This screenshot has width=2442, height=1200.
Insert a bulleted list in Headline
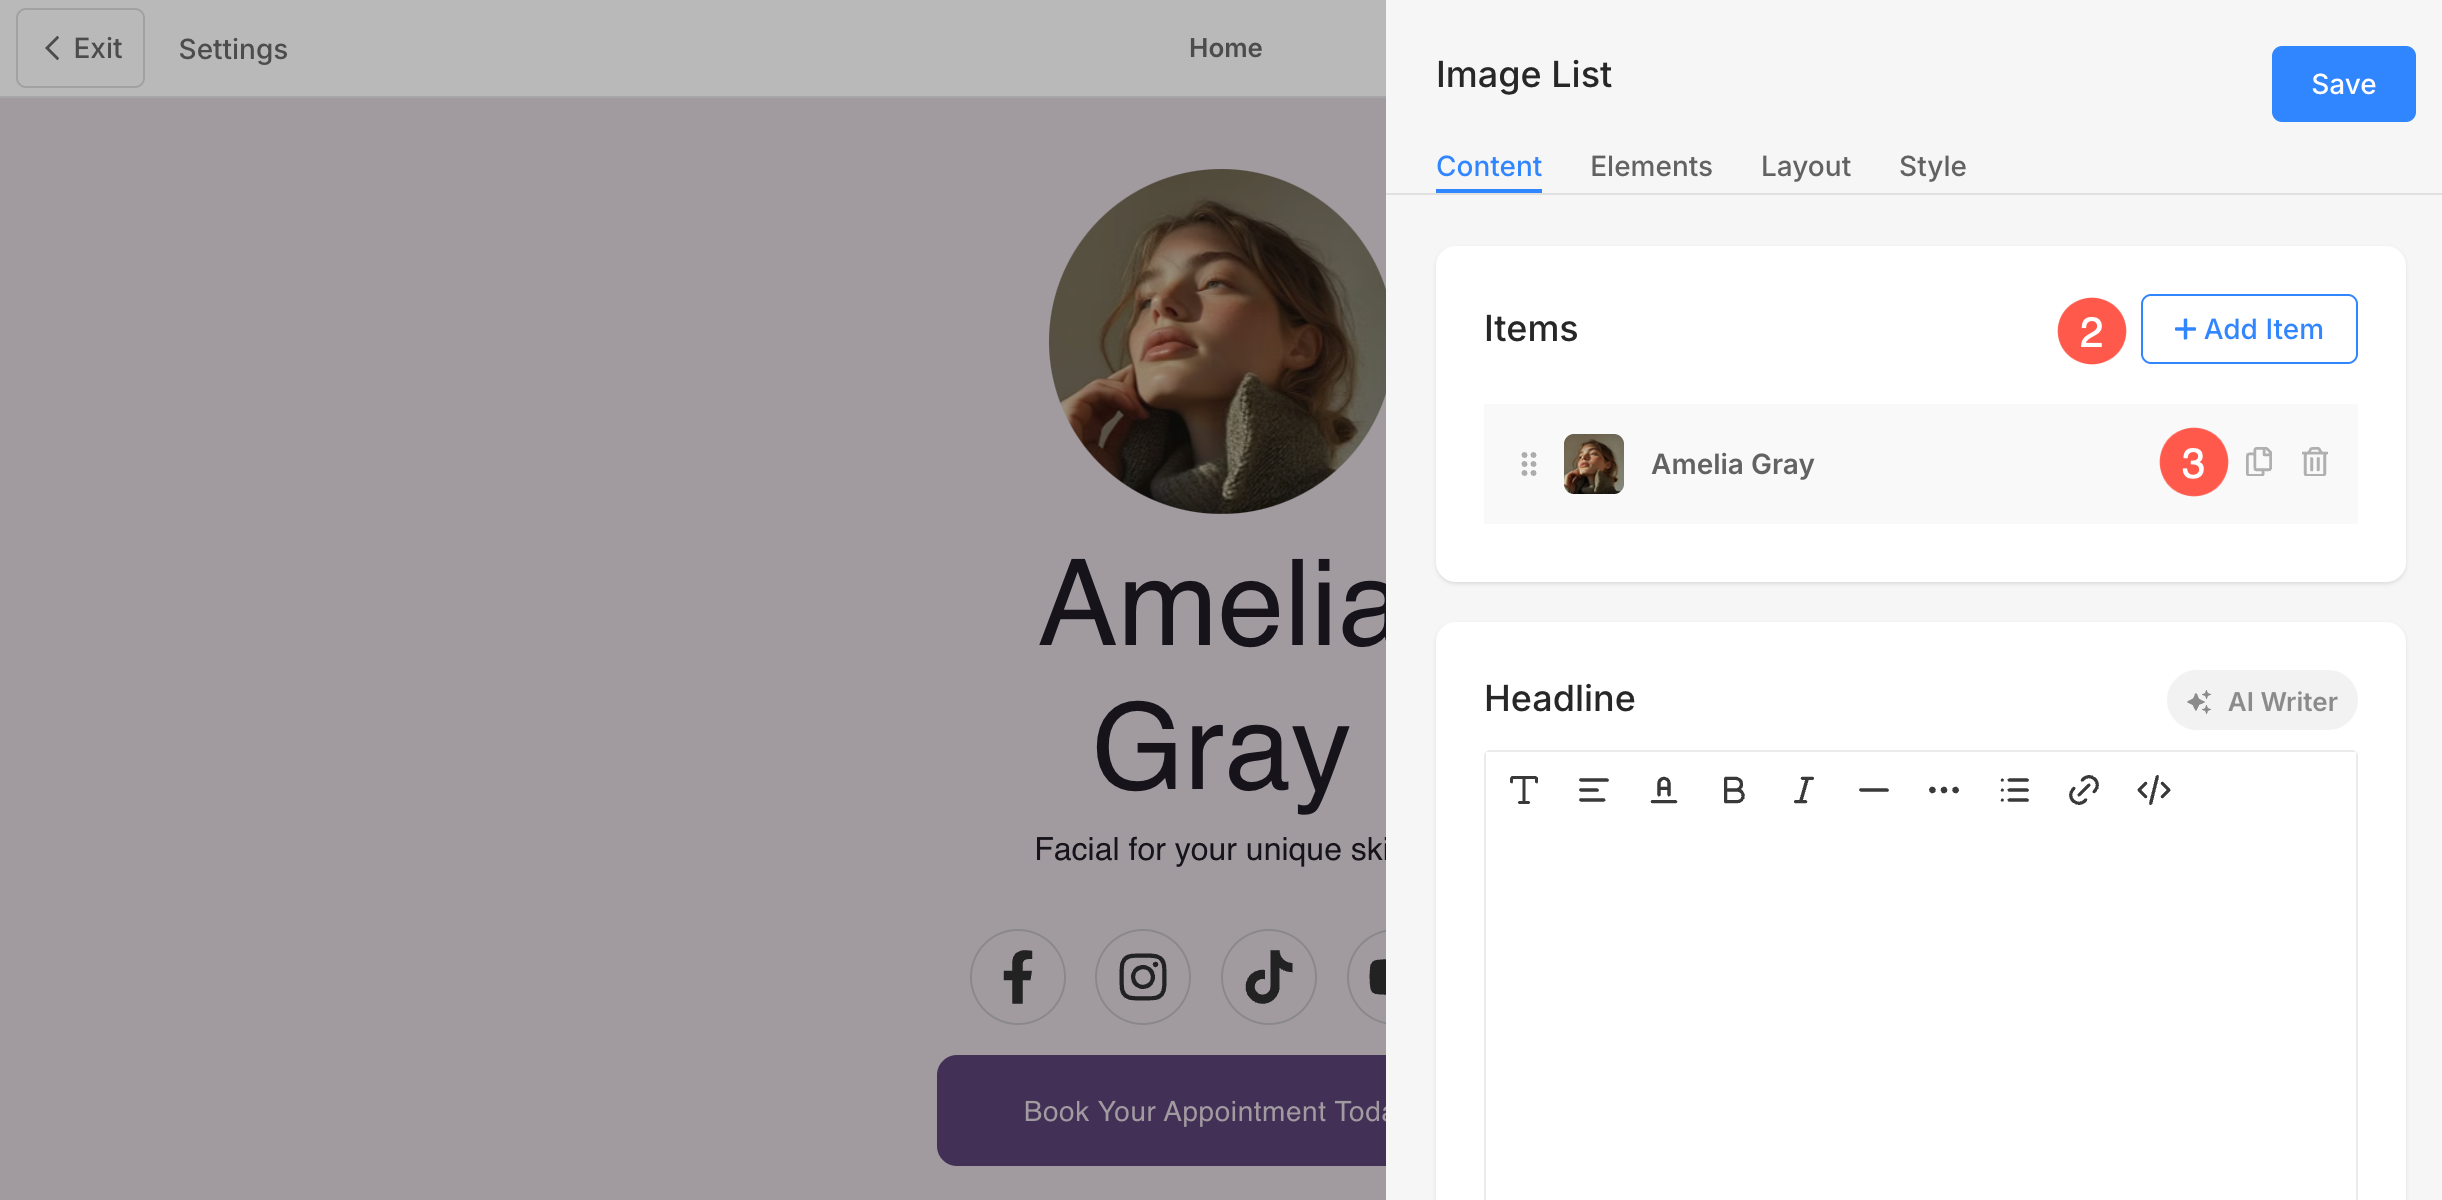2014,790
